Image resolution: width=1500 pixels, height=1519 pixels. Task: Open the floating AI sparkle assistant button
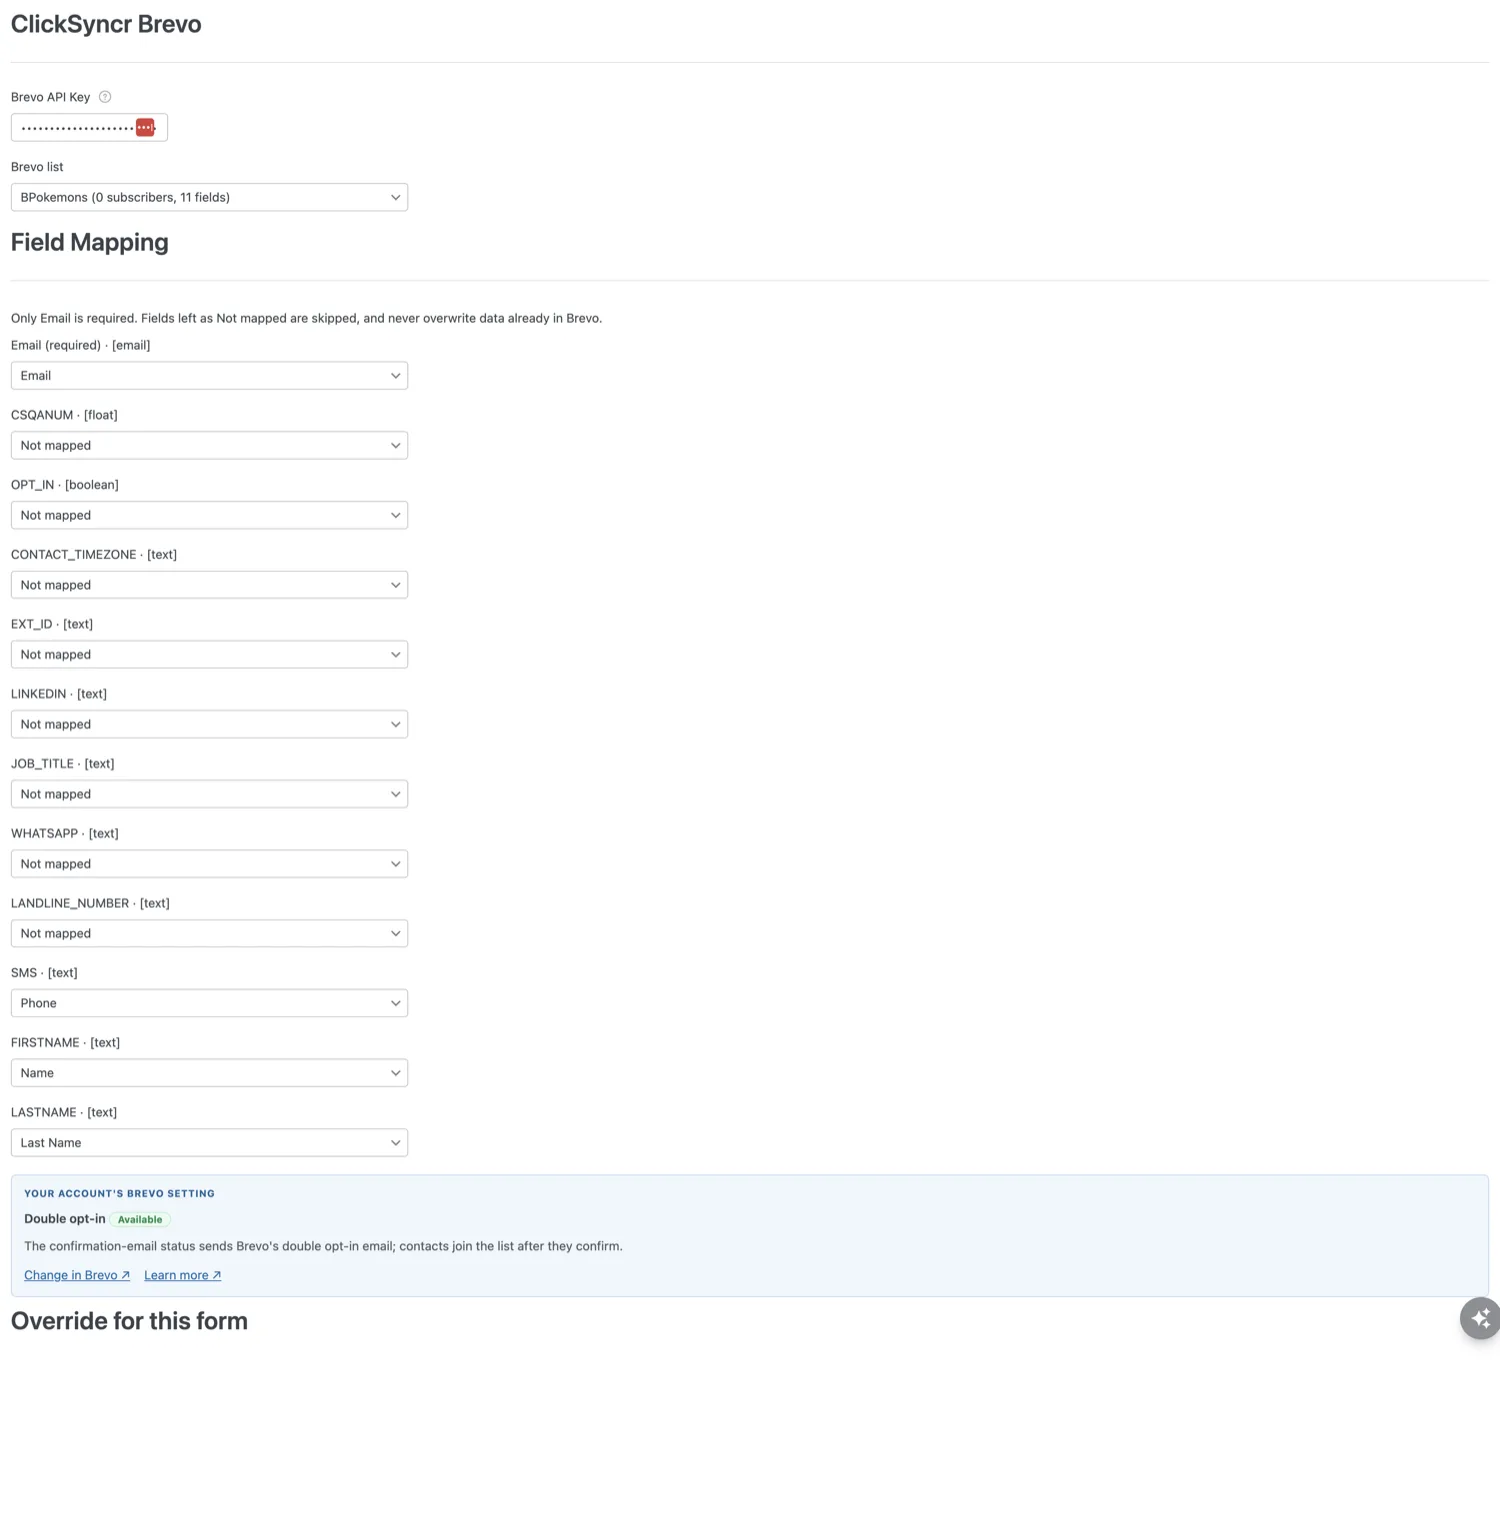[x=1480, y=1318]
